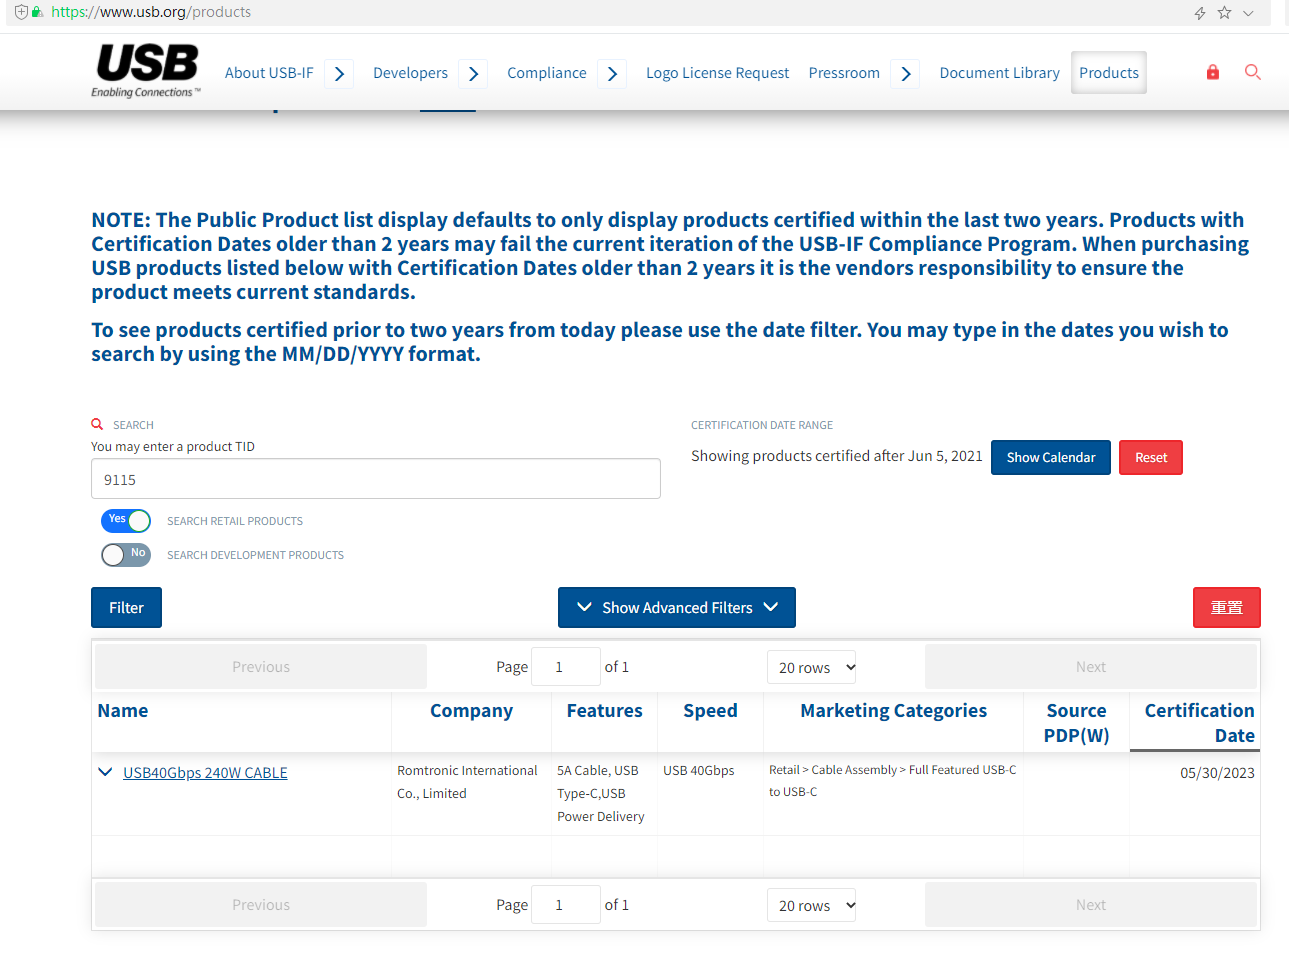The width and height of the screenshot is (1289, 953).
Task: Click the lightning bolt icon in address bar
Action: (1200, 13)
